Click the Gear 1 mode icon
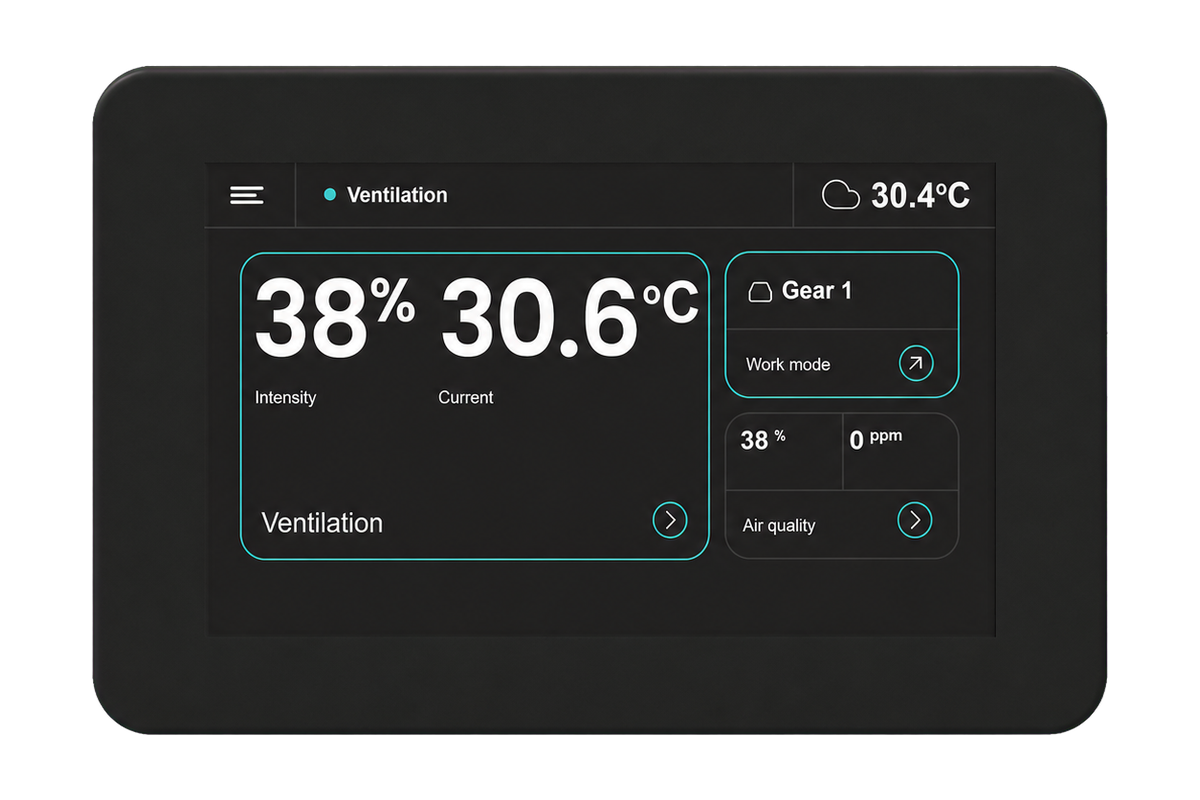Screen dimensions: 1200x800 pyautogui.click(x=760, y=292)
